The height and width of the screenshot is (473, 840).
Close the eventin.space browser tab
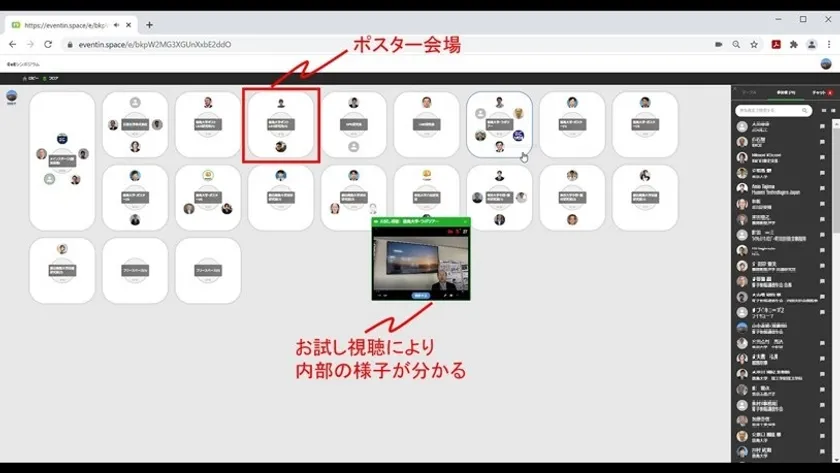129,25
